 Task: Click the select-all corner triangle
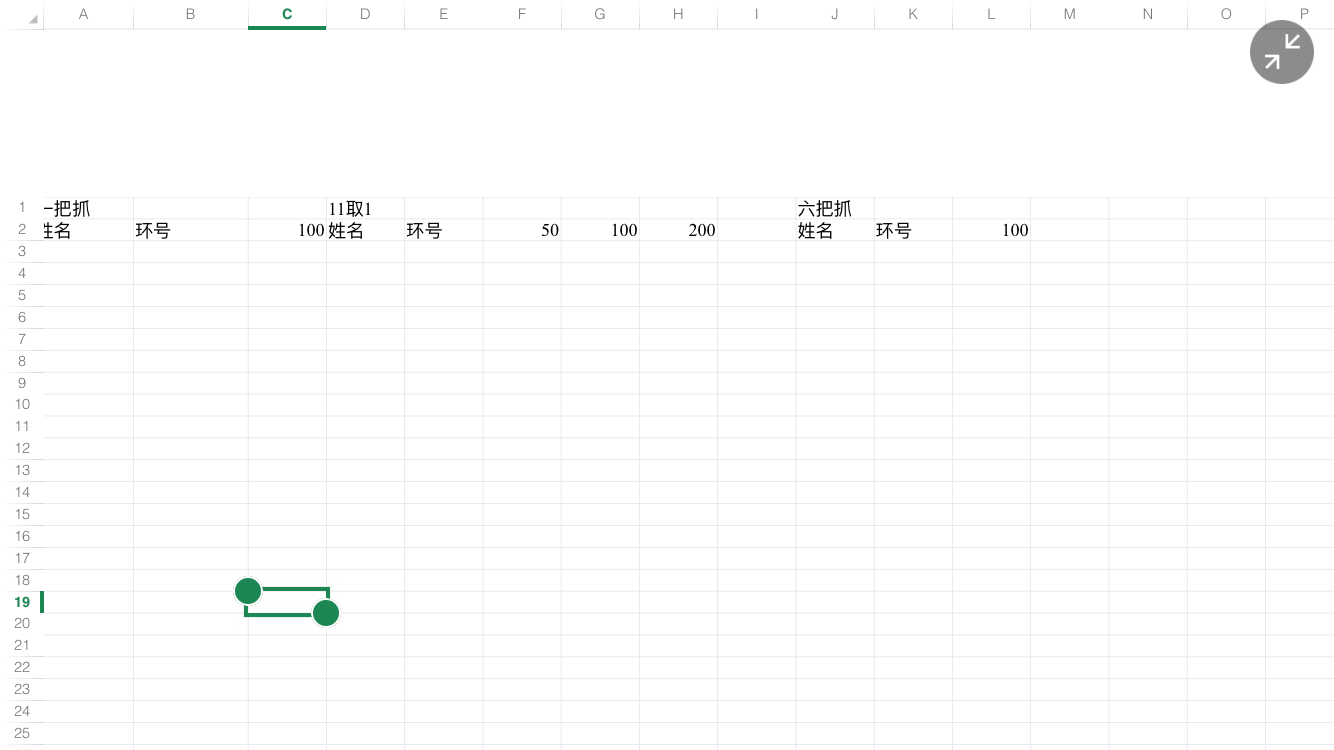[x=33, y=19]
